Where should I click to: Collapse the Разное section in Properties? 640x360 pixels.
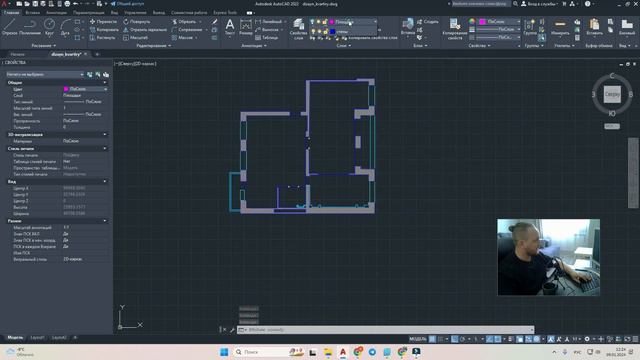pos(105,221)
